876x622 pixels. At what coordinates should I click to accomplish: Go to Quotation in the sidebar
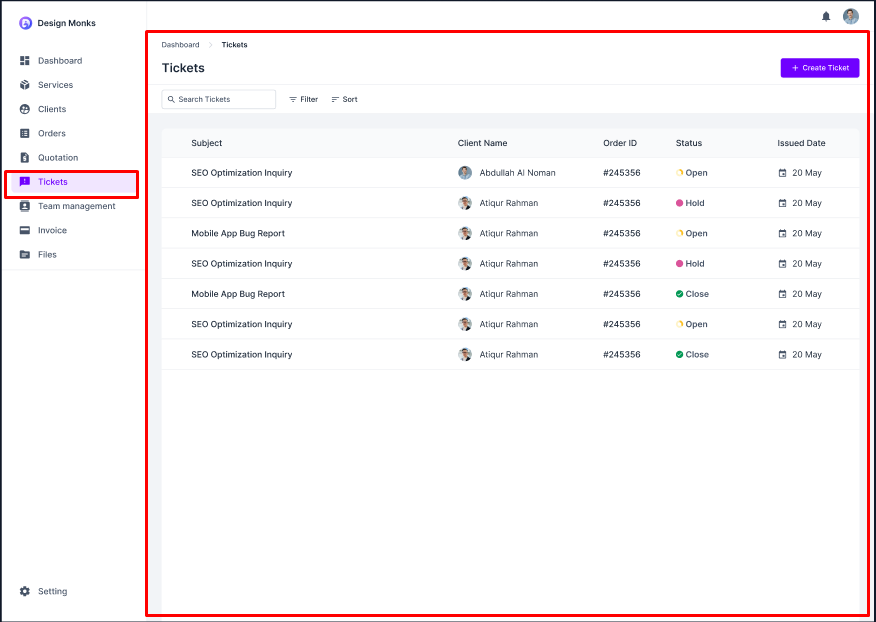58,157
